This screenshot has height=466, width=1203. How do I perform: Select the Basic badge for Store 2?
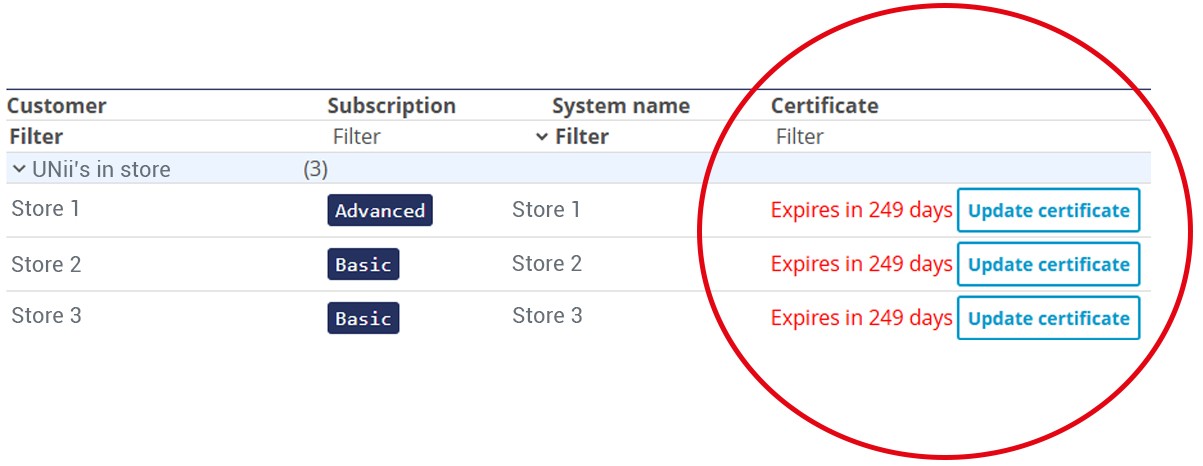[x=363, y=265]
